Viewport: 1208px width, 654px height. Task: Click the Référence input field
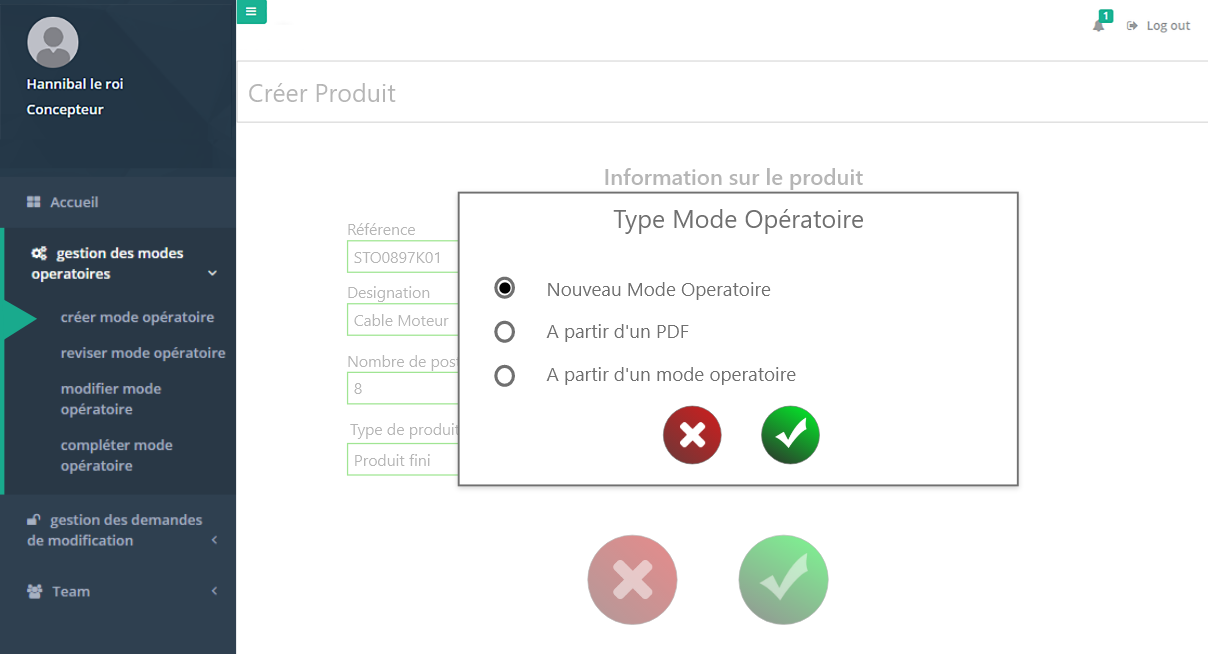pyautogui.click(x=403, y=256)
